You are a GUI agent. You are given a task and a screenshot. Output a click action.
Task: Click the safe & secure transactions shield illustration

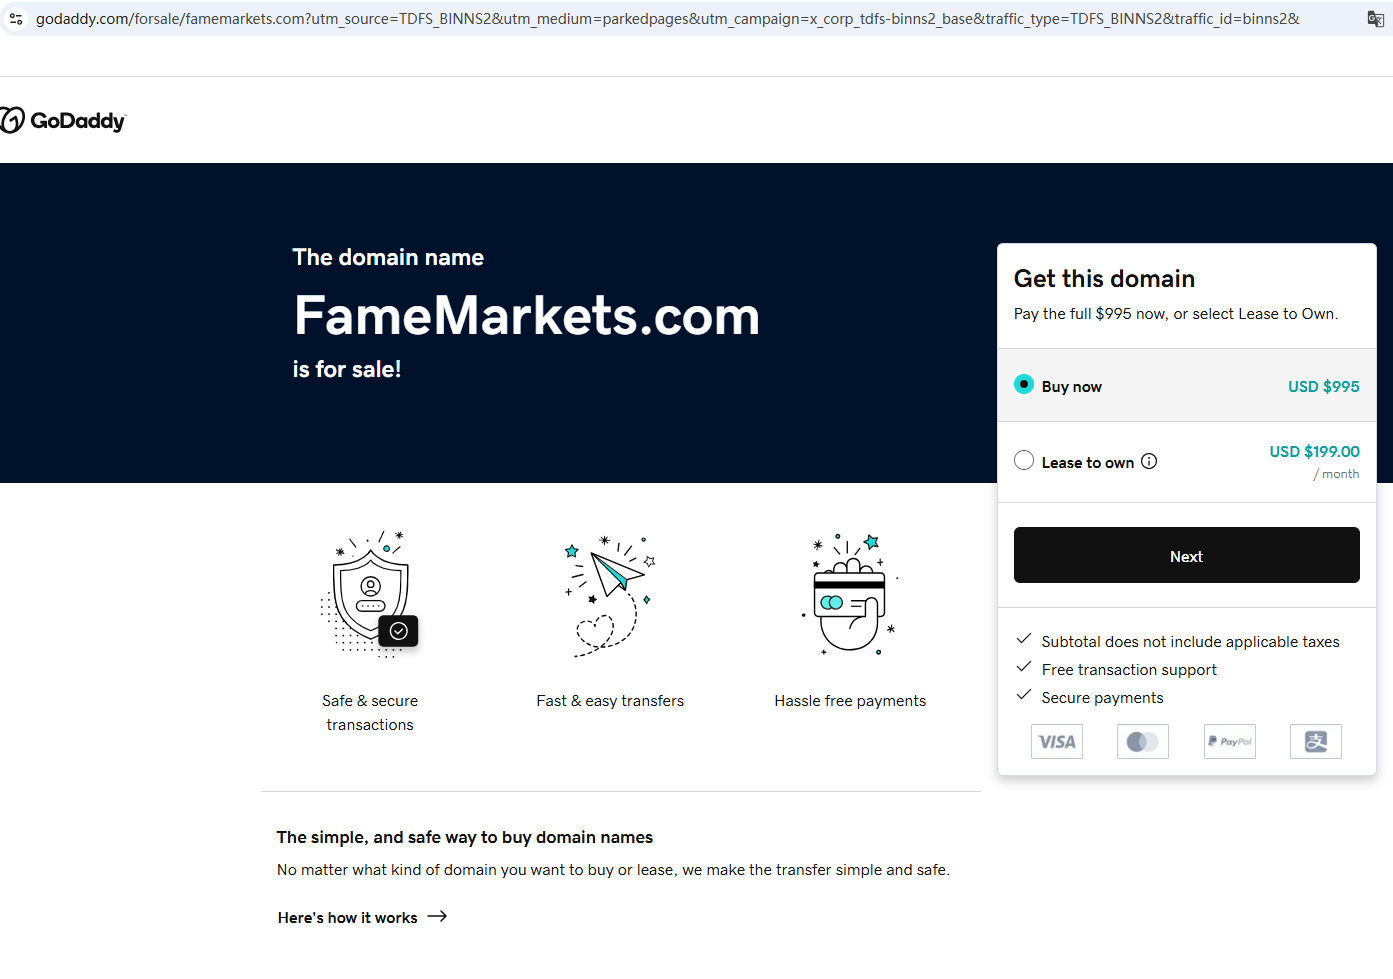click(370, 595)
